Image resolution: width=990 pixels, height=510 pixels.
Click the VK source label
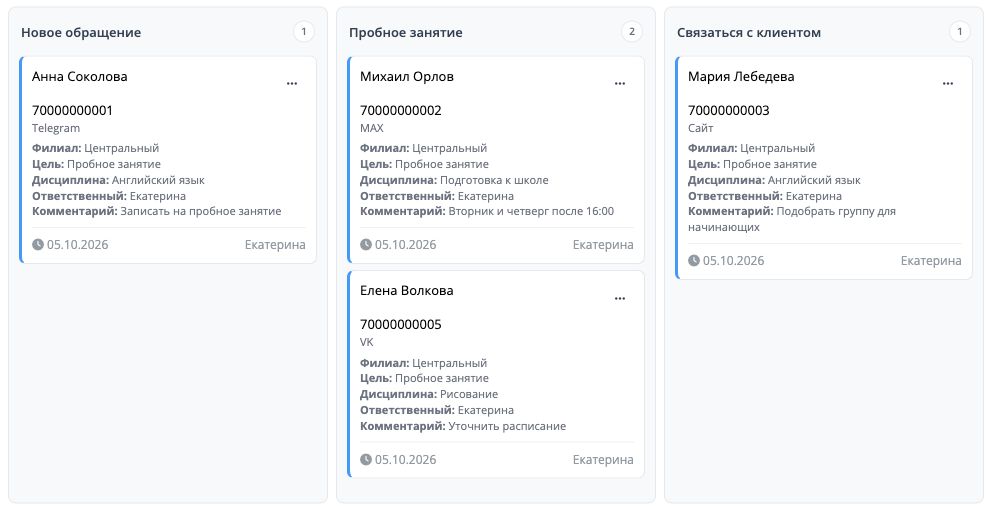pos(367,342)
